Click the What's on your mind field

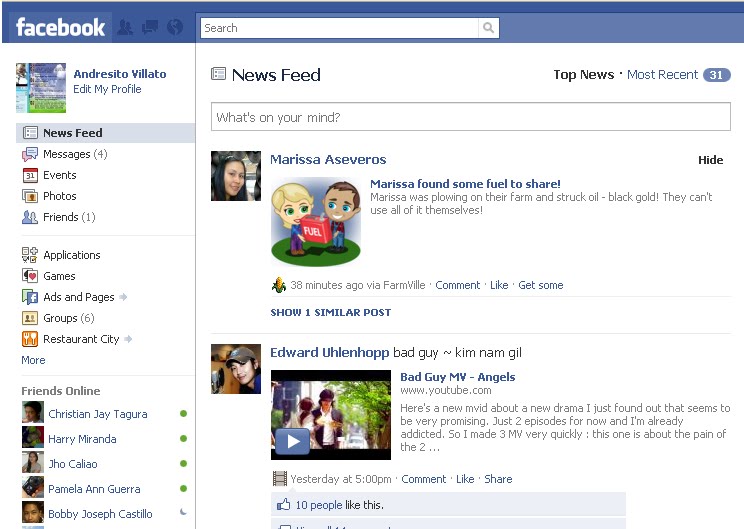point(471,117)
